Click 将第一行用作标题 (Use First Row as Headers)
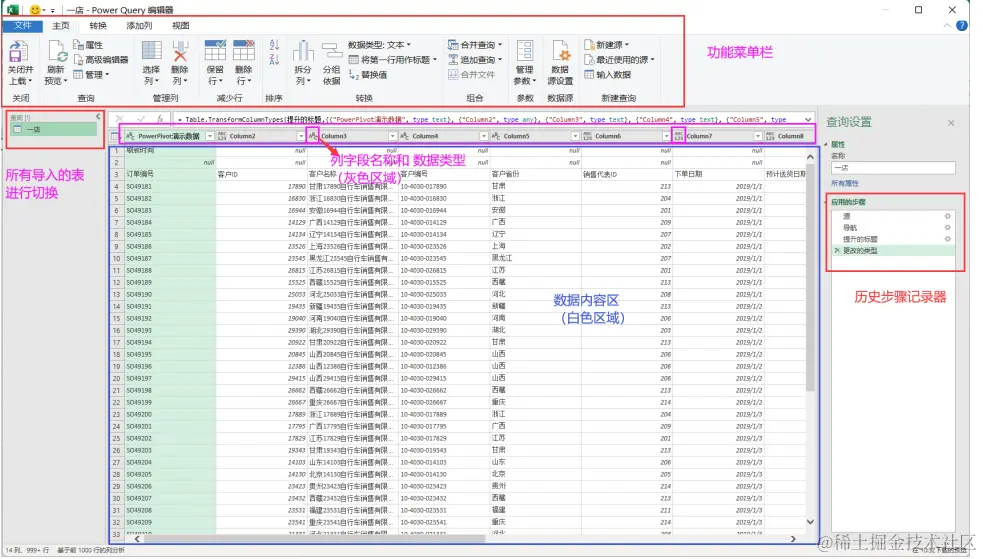Image resolution: width=983 pixels, height=559 pixels. point(393,60)
